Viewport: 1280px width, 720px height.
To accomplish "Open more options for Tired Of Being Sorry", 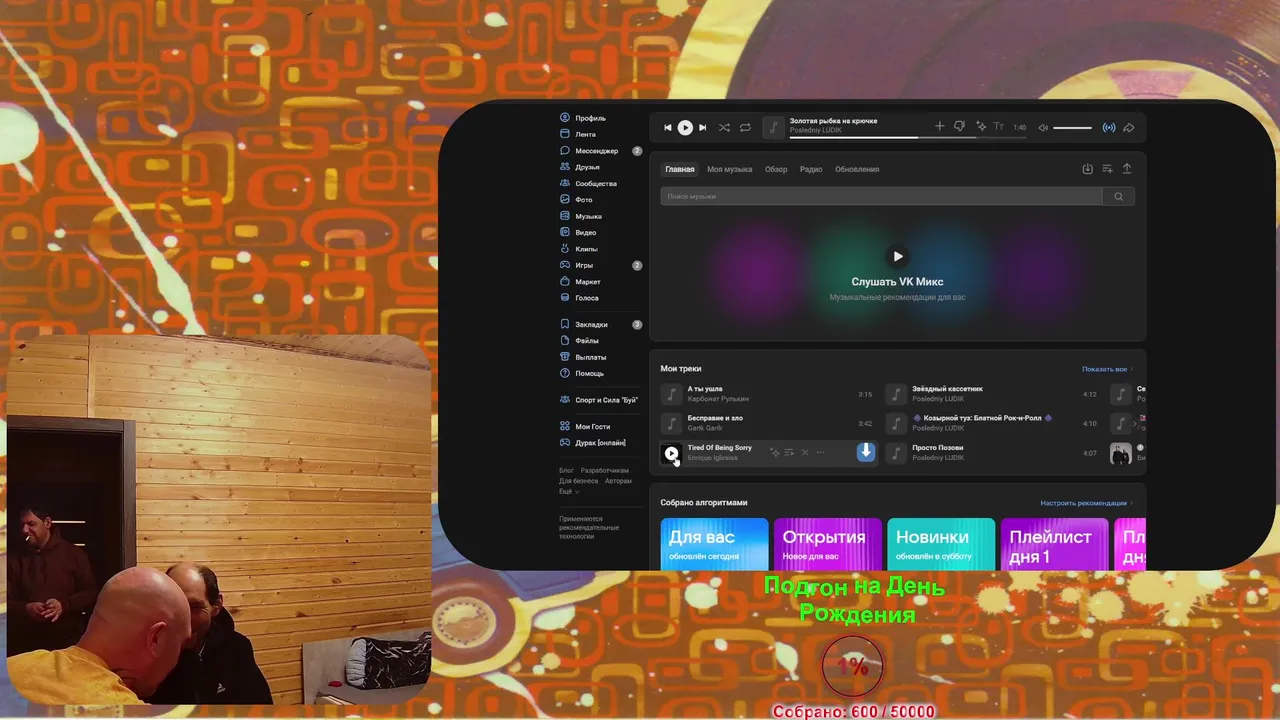I will click(x=820, y=453).
